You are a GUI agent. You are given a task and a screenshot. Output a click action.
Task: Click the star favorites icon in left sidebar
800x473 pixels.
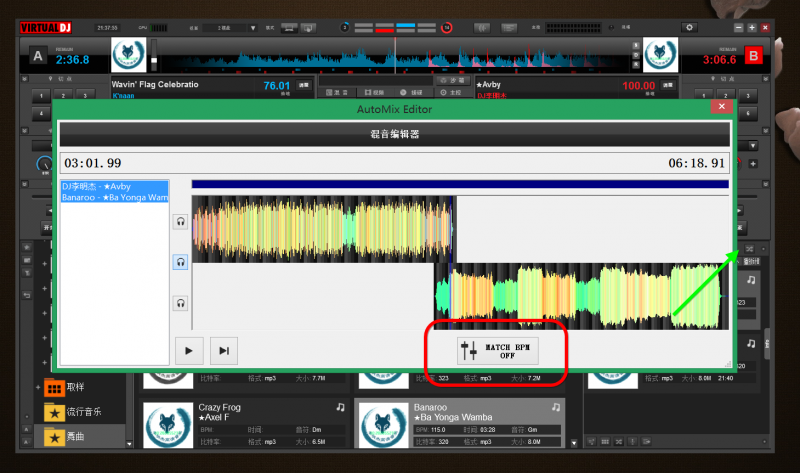click(27, 247)
